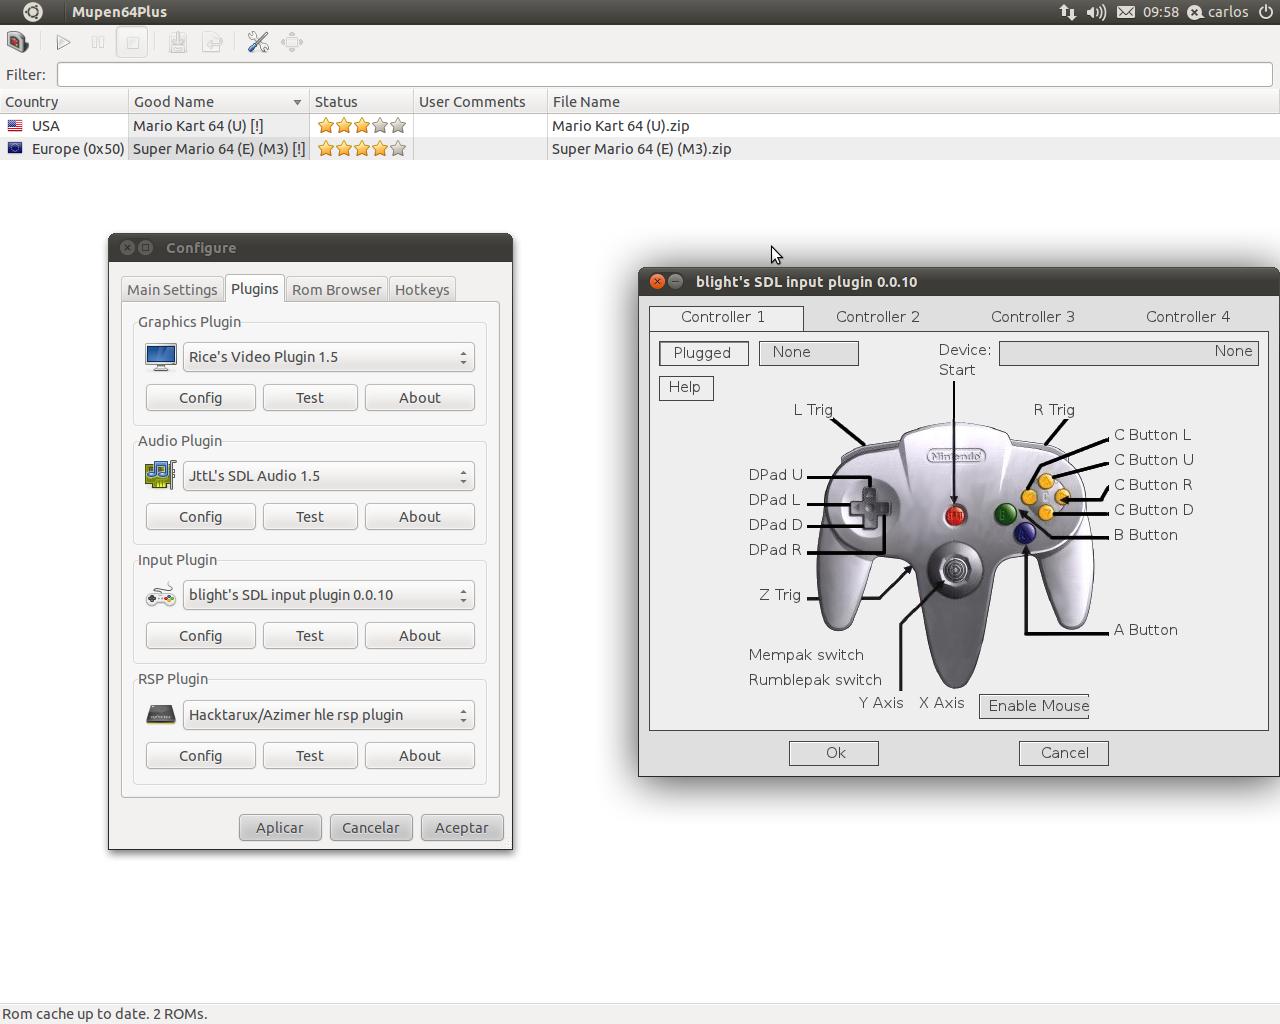Click the volume icon in the system tray
Image resolution: width=1280 pixels, height=1024 pixels.
pyautogui.click(x=1096, y=12)
